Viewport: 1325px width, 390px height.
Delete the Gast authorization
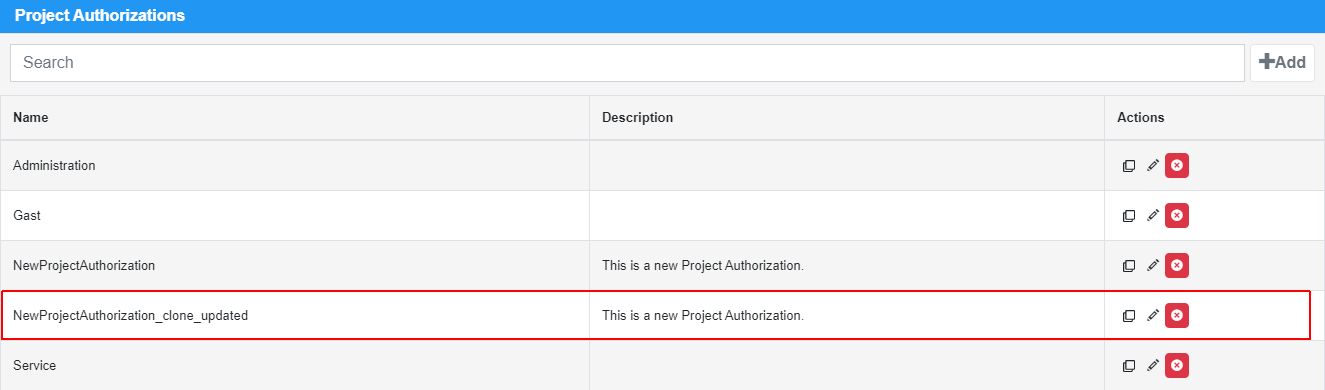[1177, 215]
